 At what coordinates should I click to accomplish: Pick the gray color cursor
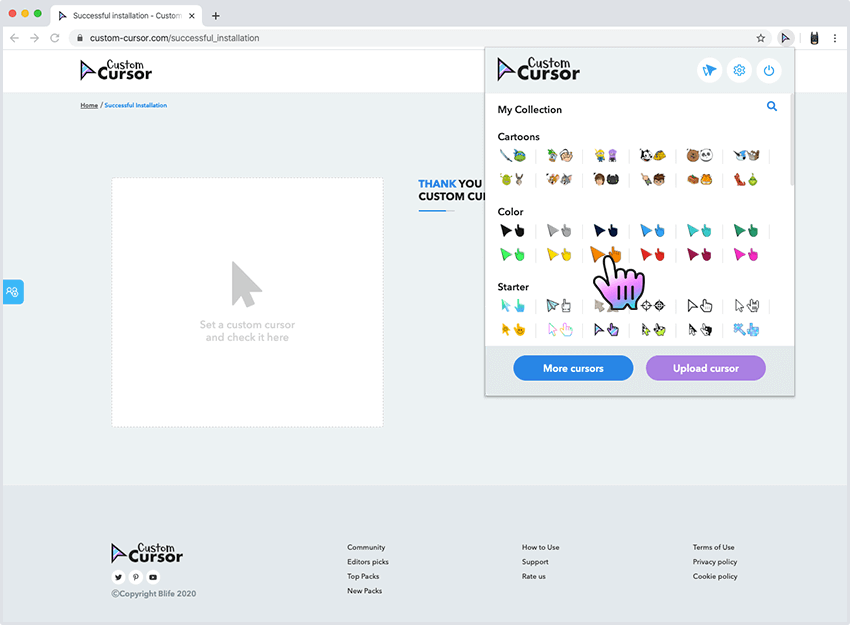click(x=559, y=231)
